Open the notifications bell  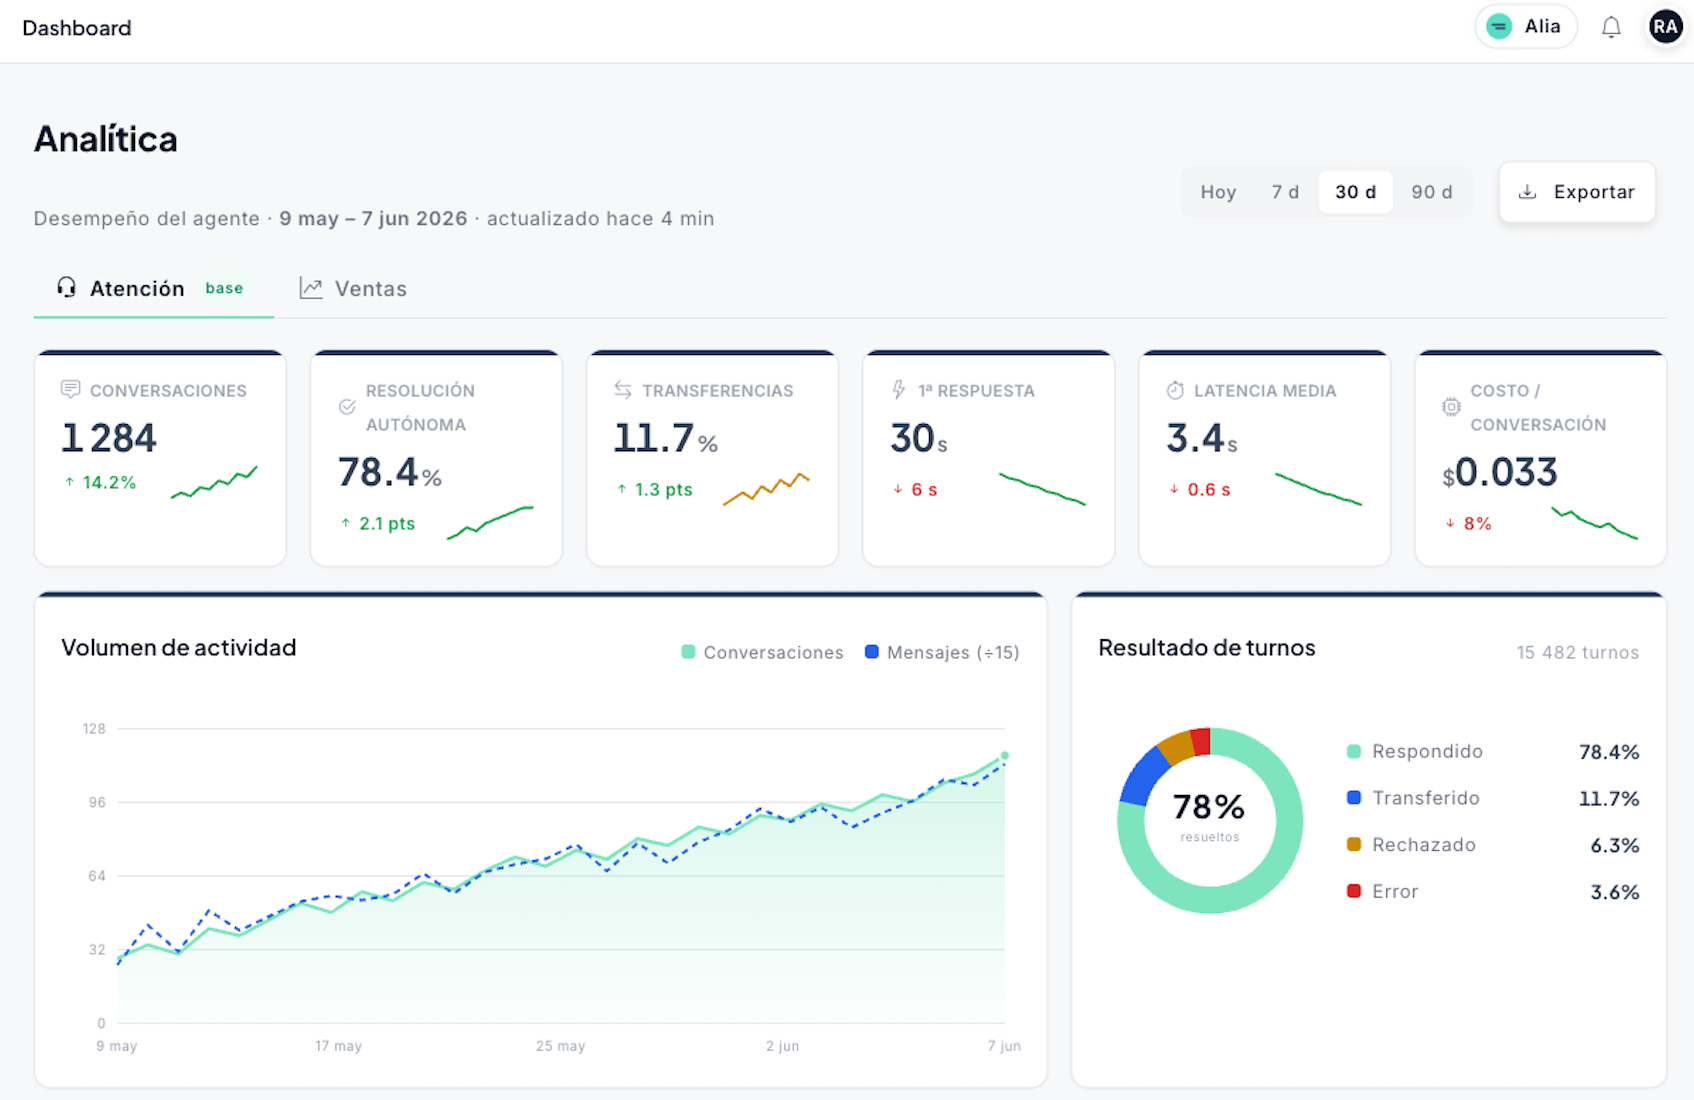pyautogui.click(x=1611, y=27)
